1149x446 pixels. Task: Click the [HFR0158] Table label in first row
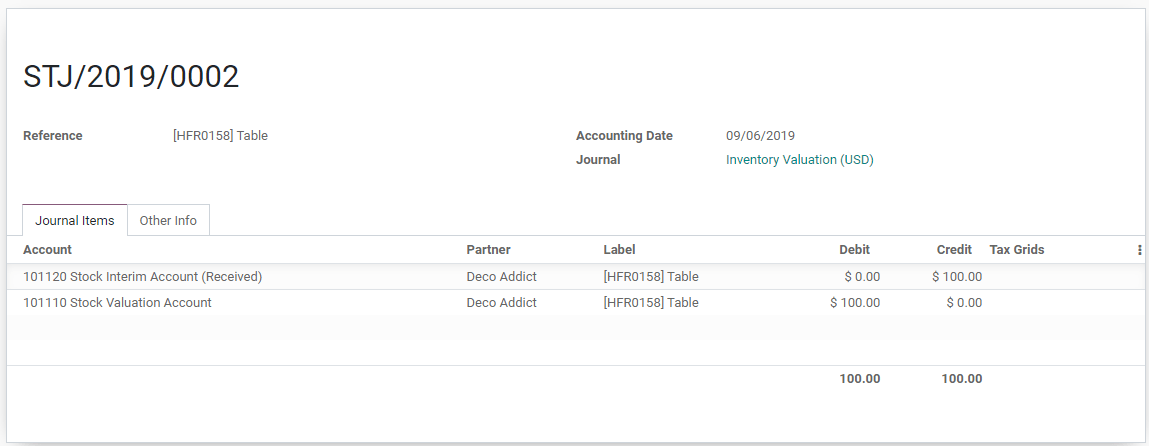tap(650, 277)
